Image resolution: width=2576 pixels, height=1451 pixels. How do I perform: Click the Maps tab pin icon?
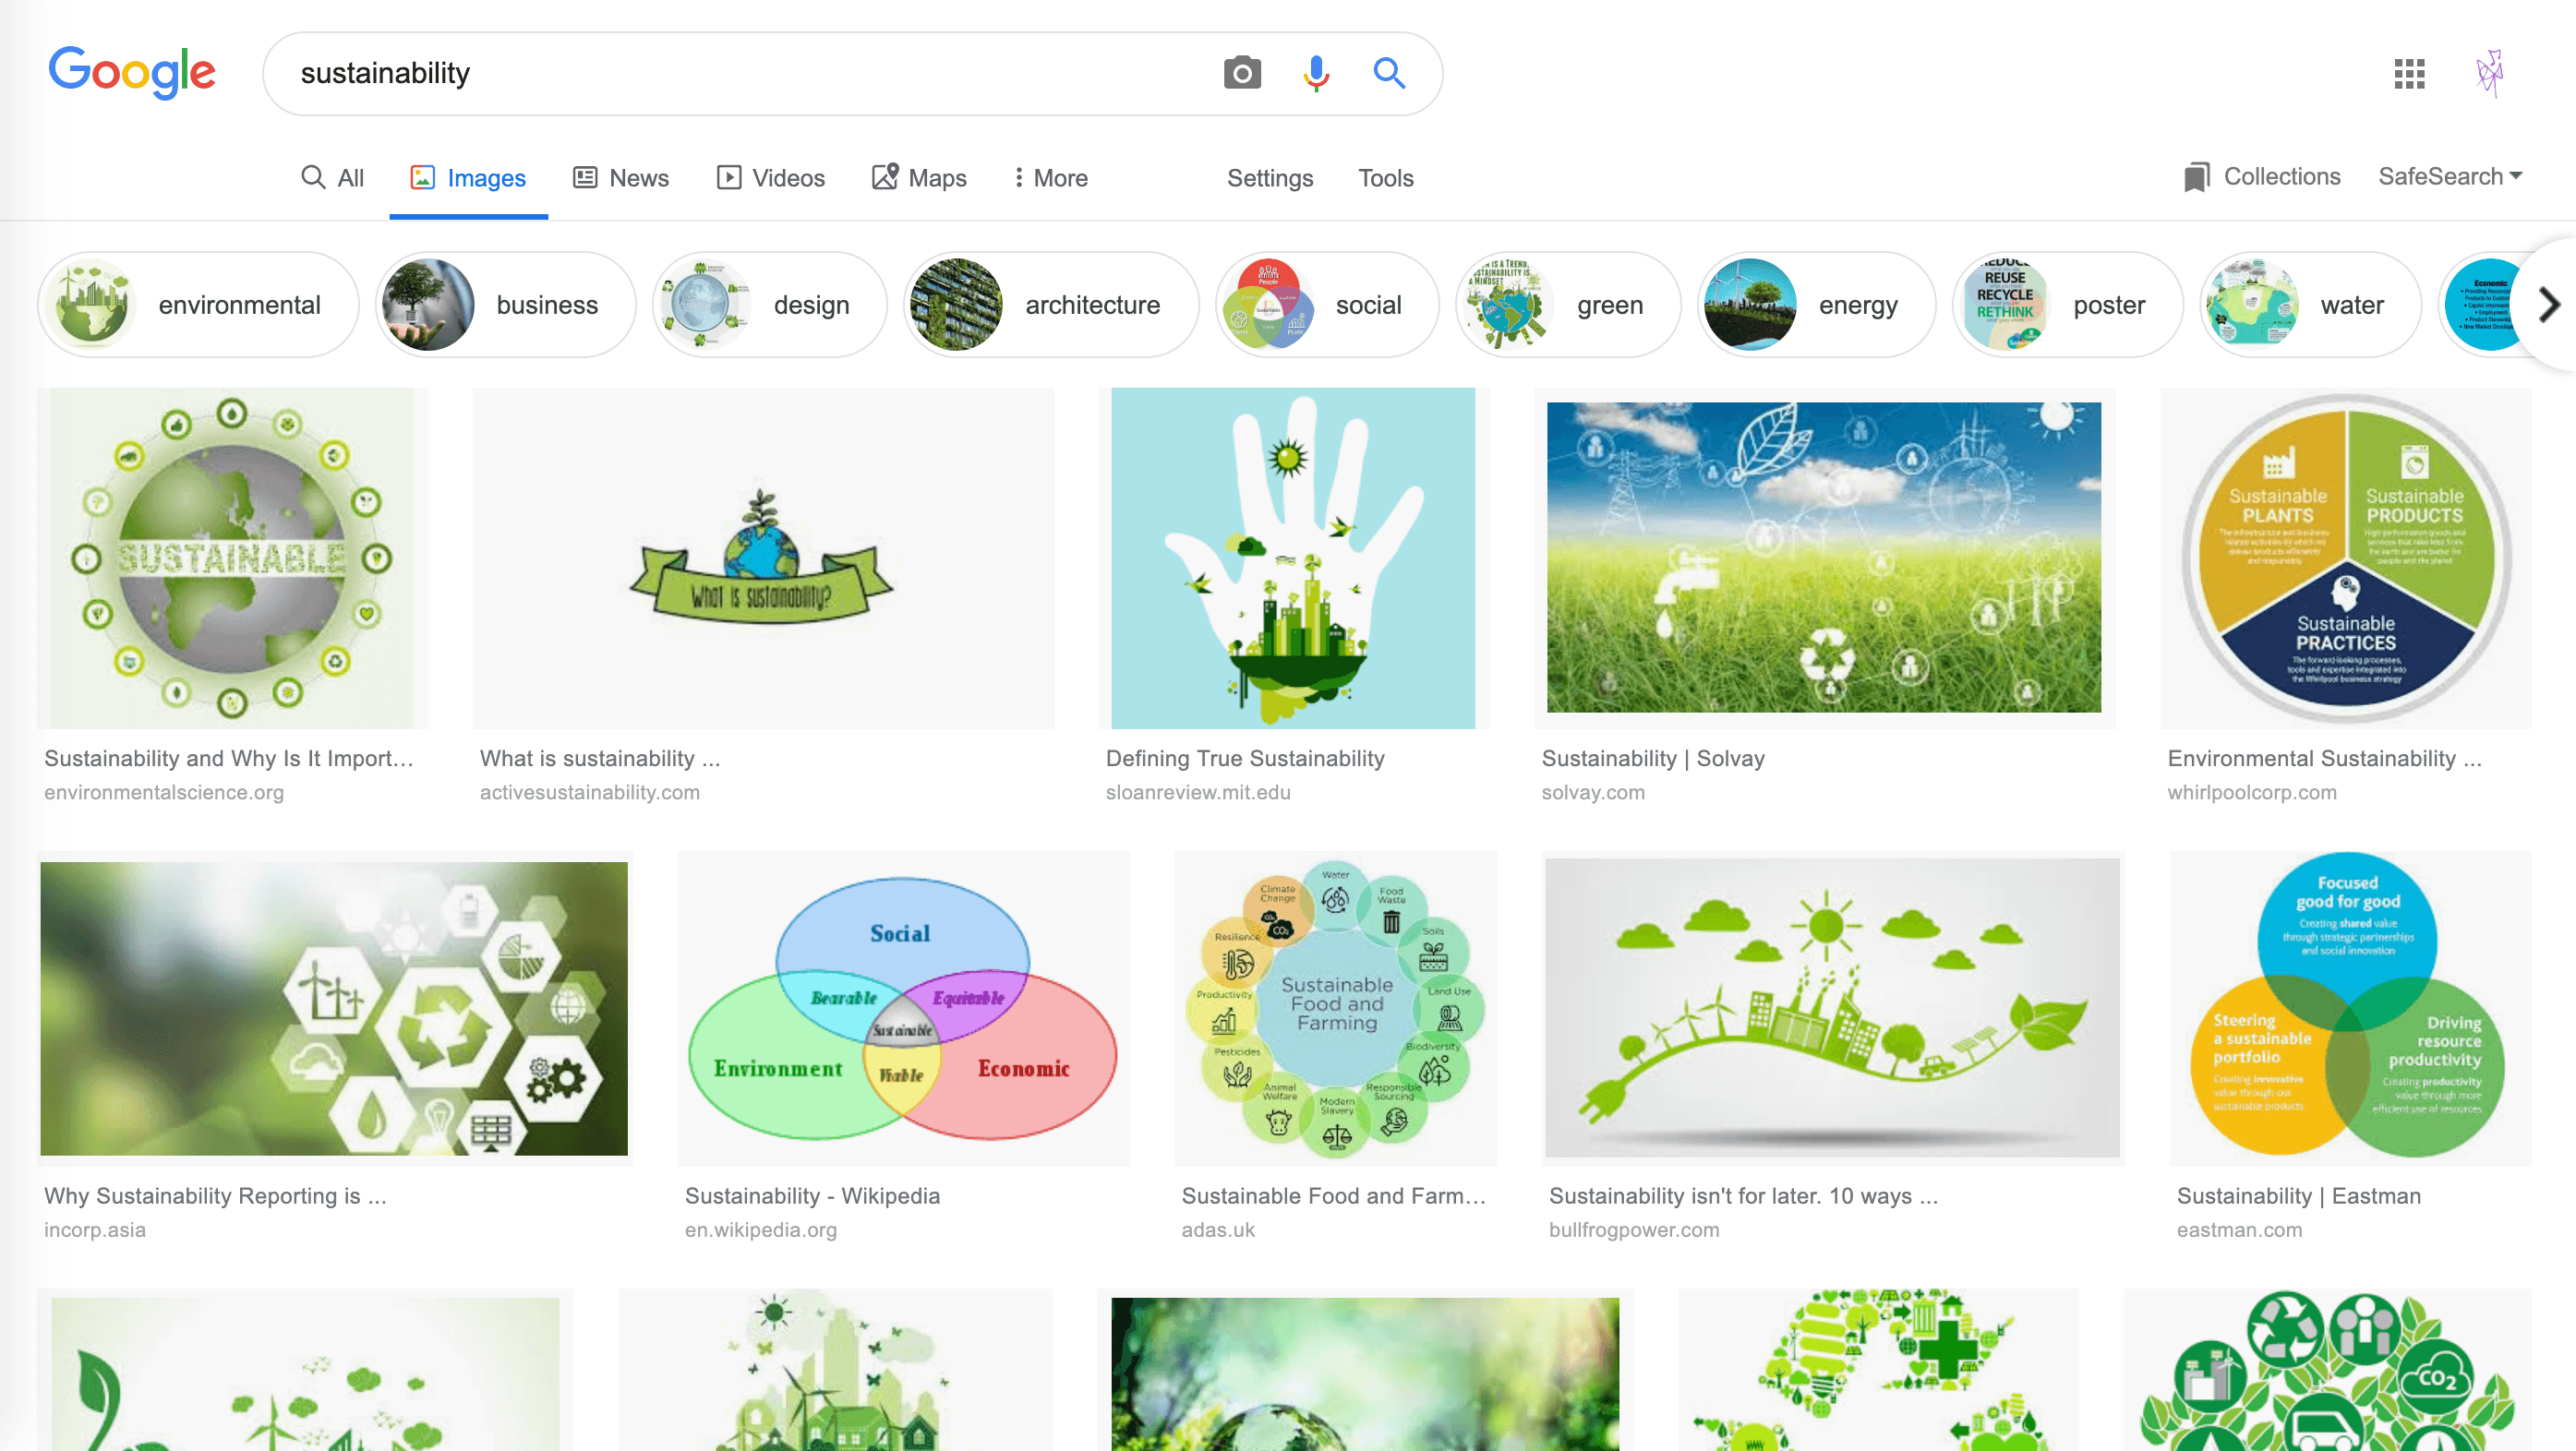(885, 177)
